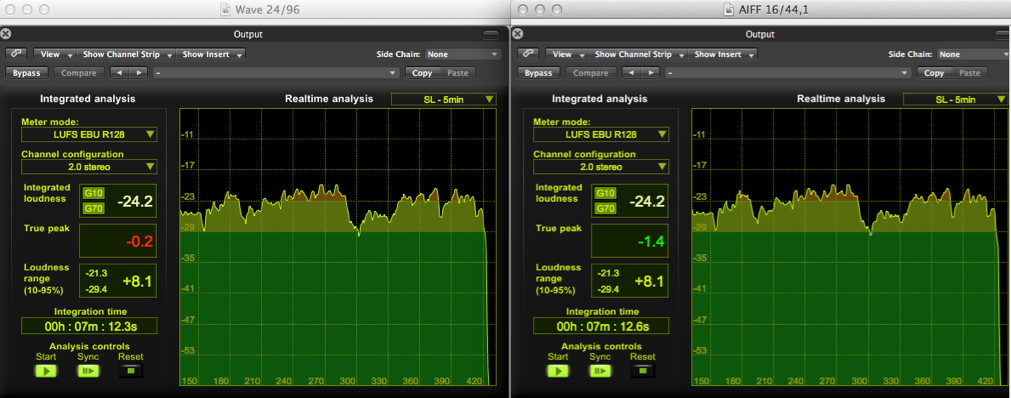1011x398 pixels.
Task: Toggle G70 gate in AIFF 16/44,1 window
Action: click(604, 208)
